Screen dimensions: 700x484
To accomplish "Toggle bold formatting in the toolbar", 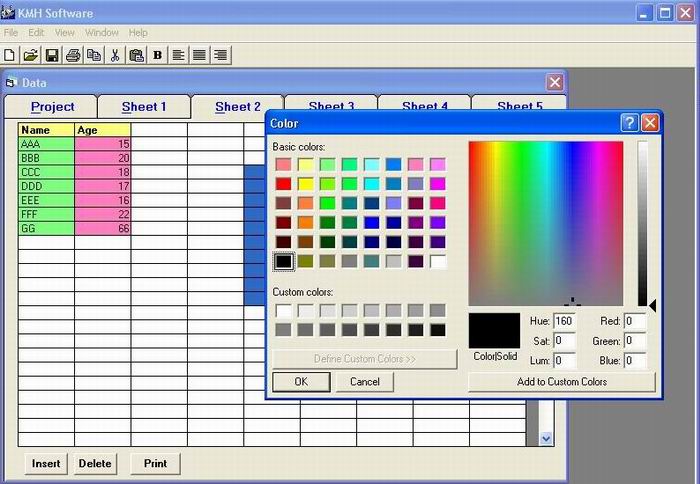I will click(x=157, y=55).
